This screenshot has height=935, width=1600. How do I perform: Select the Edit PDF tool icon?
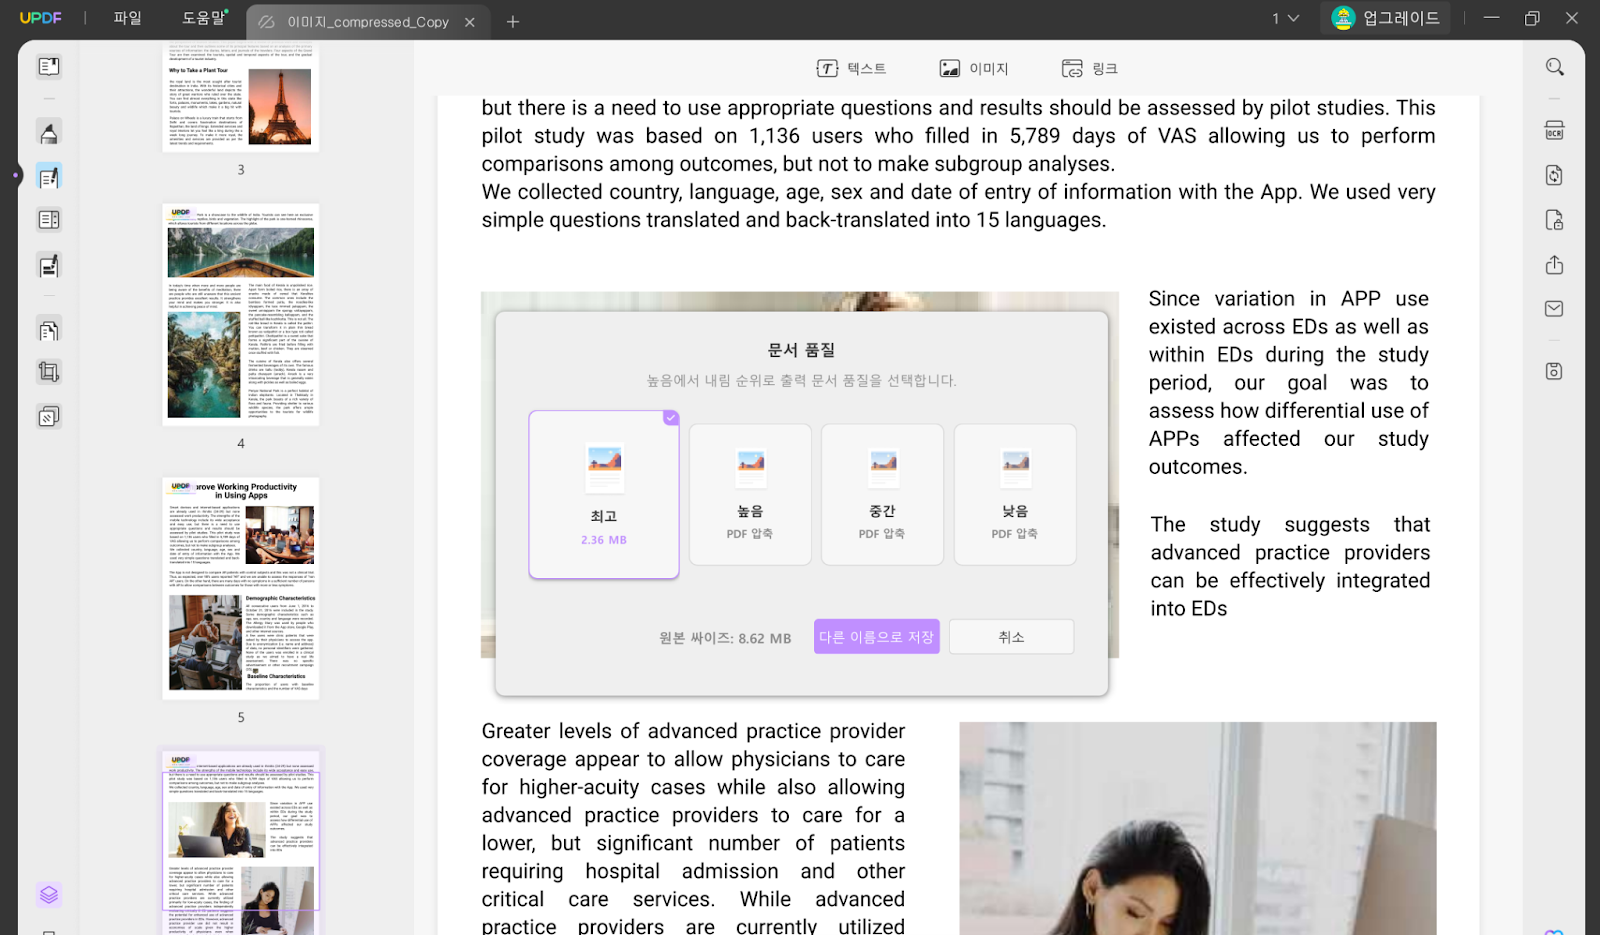[48, 177]
